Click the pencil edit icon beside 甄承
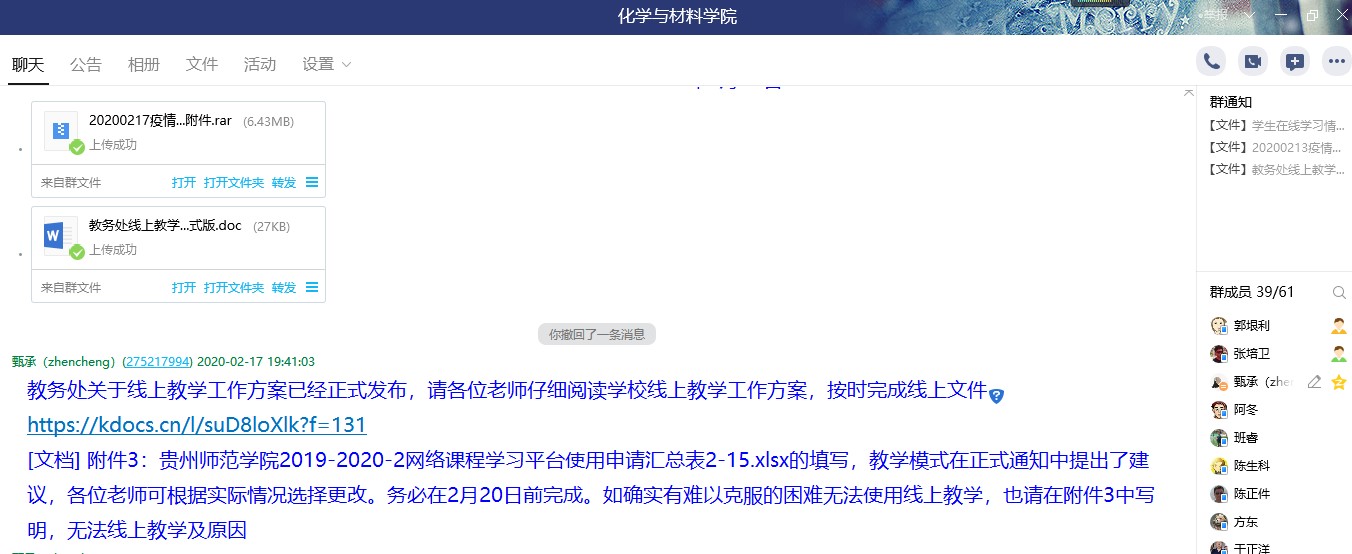 coord(1314,382)
